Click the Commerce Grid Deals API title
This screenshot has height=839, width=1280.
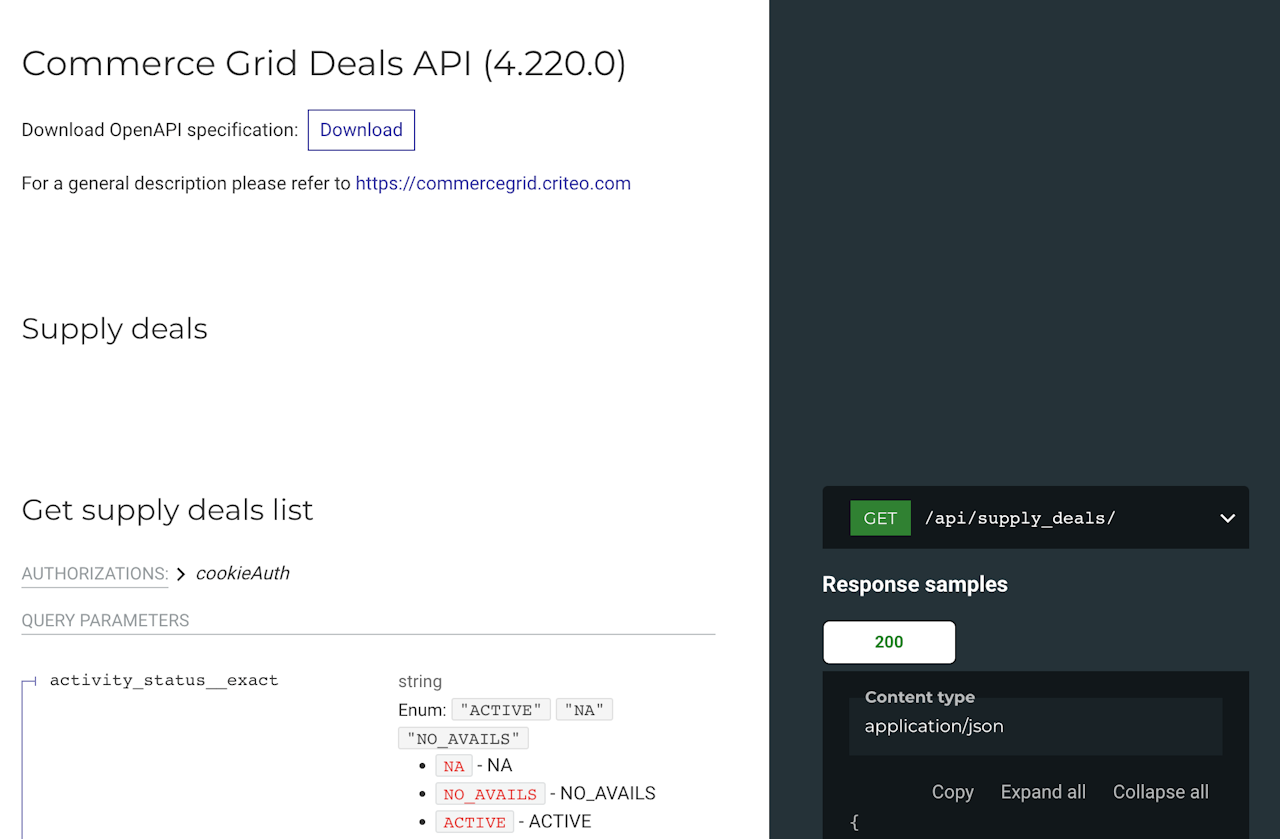[x=324, y=63]
